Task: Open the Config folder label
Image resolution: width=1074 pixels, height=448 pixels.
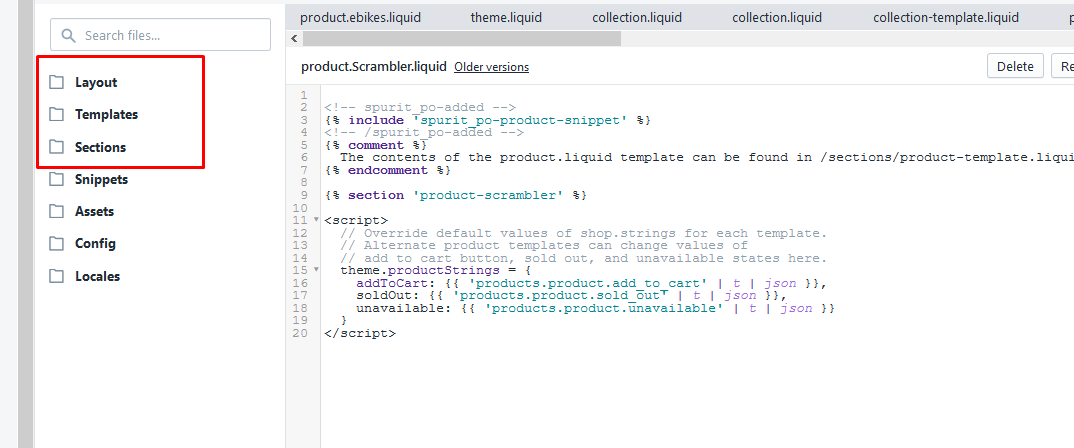Action: (95, 244)
